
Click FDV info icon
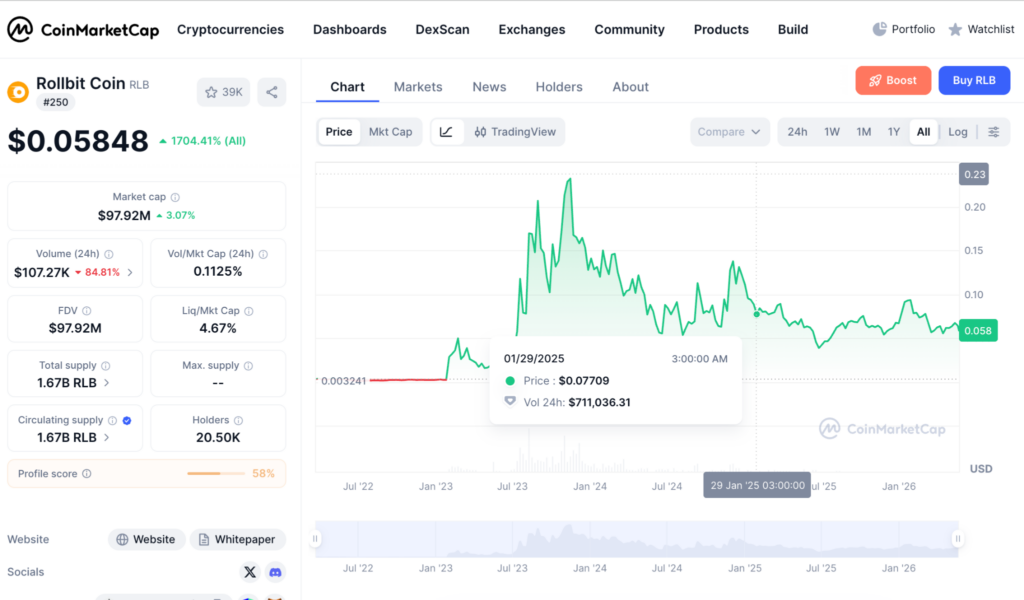87,311
